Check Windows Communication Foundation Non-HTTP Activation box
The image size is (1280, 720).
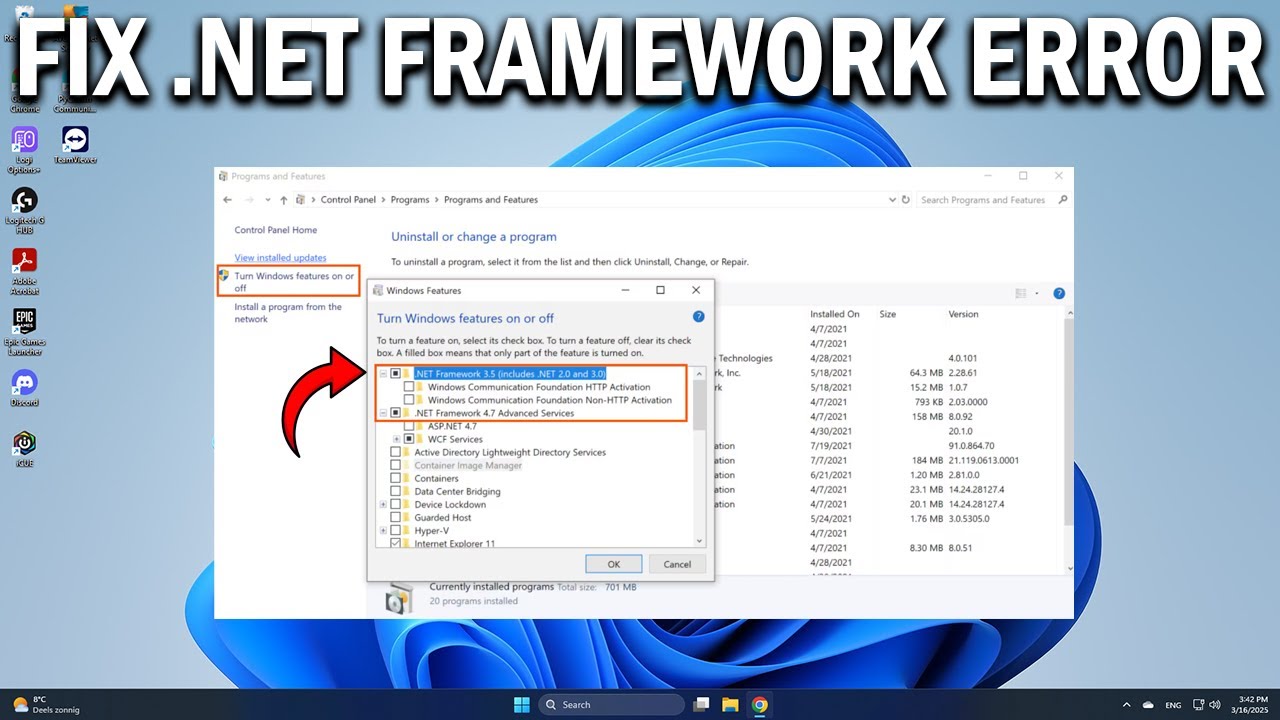click(x=408, y=400)
